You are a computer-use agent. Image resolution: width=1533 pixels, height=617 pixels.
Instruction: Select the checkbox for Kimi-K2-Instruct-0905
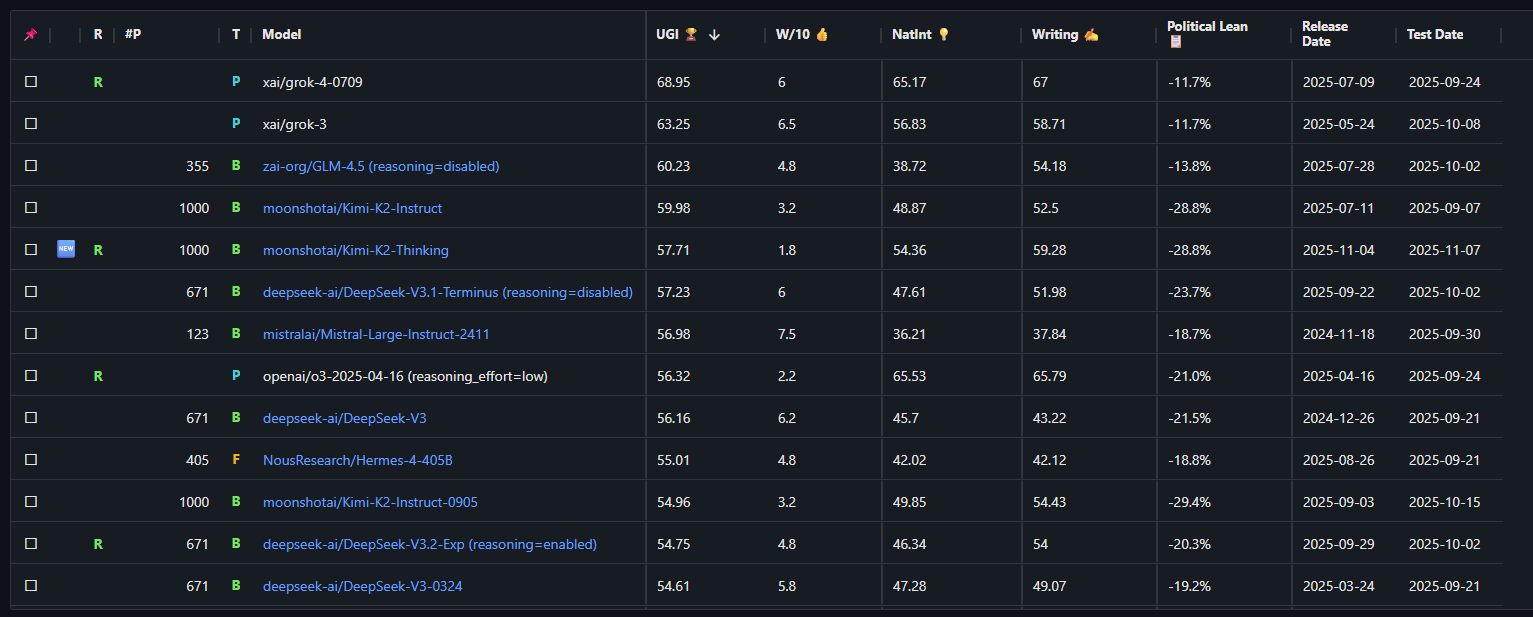click(x=31, y=502)
